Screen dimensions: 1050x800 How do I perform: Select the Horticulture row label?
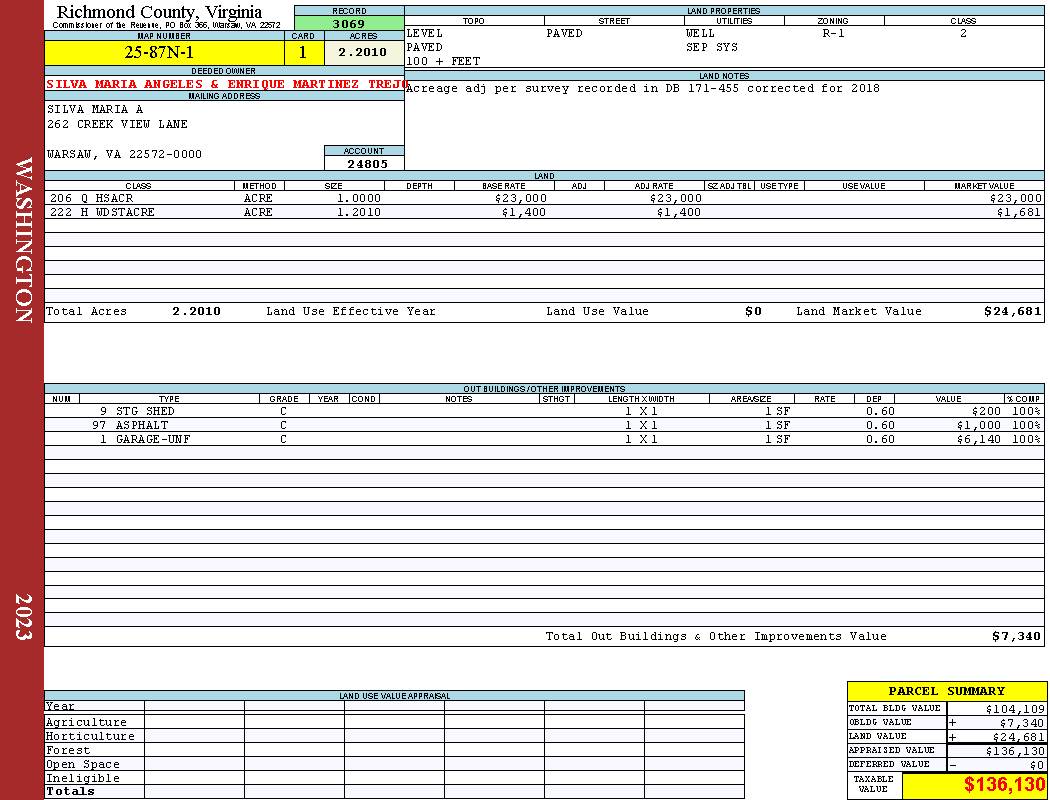[90, 736]
